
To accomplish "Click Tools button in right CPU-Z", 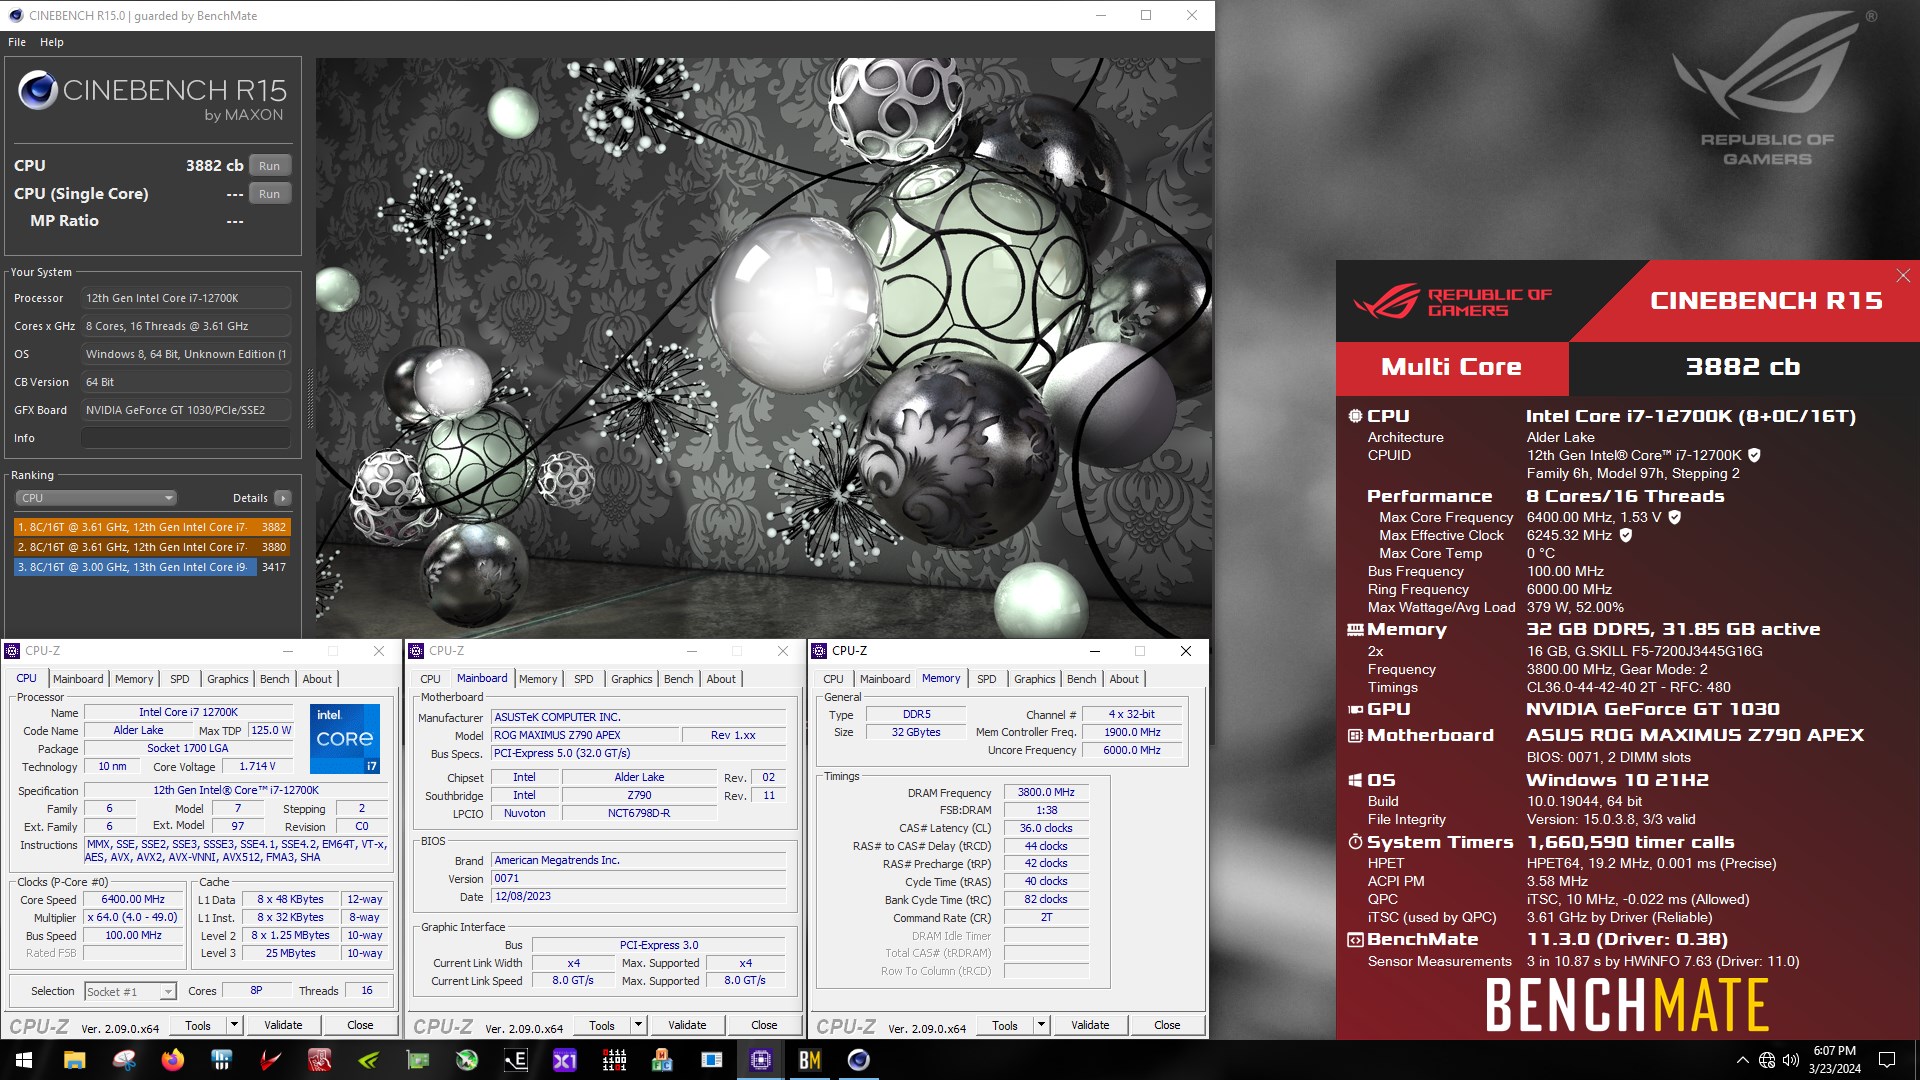I will coord(1005,1025).
